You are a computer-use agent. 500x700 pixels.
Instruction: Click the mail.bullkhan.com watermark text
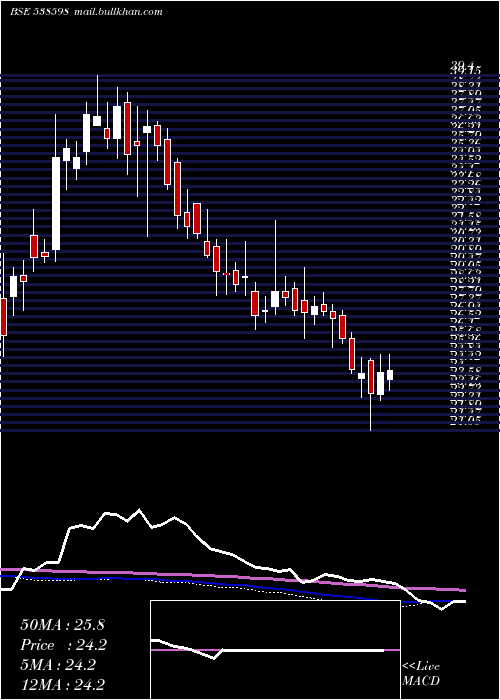click(x=118, y=12)
